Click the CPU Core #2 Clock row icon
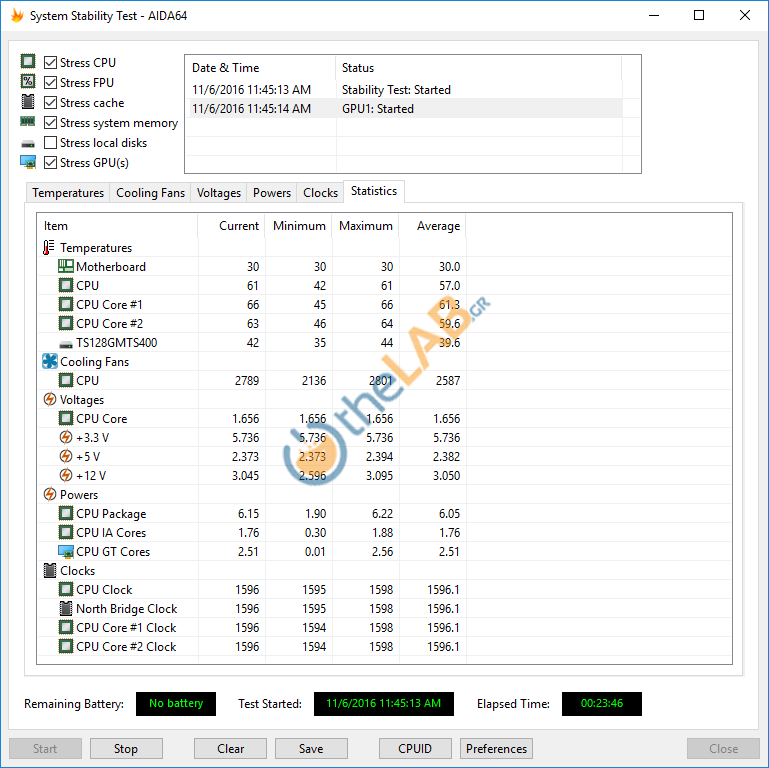Image resolution: width=769 pixels, height=768 pixels. coord(66,646)
